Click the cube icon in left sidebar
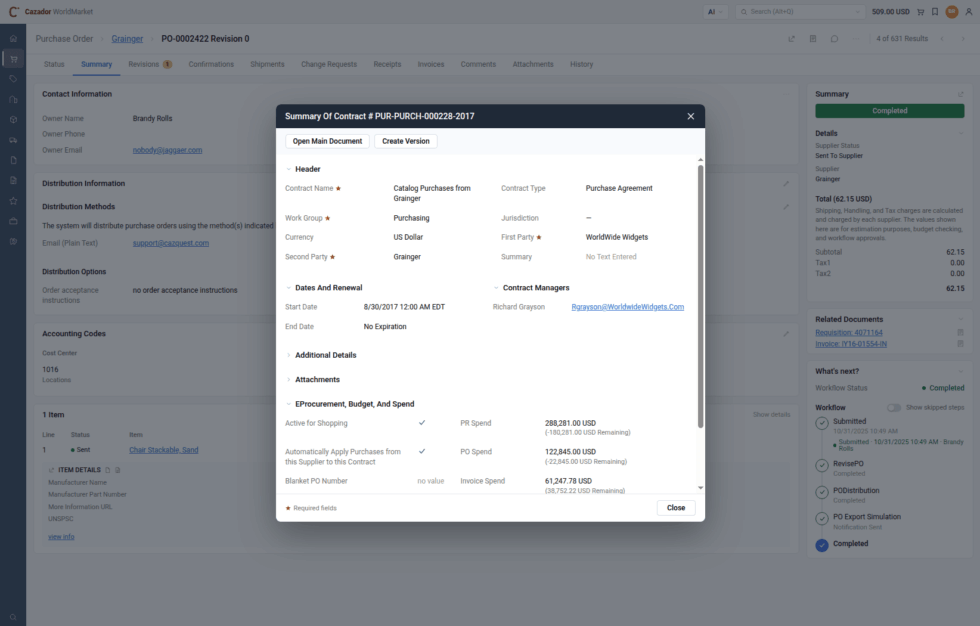Image resolution: width=980 pixels, height=626 pixels. pos(13,120)
